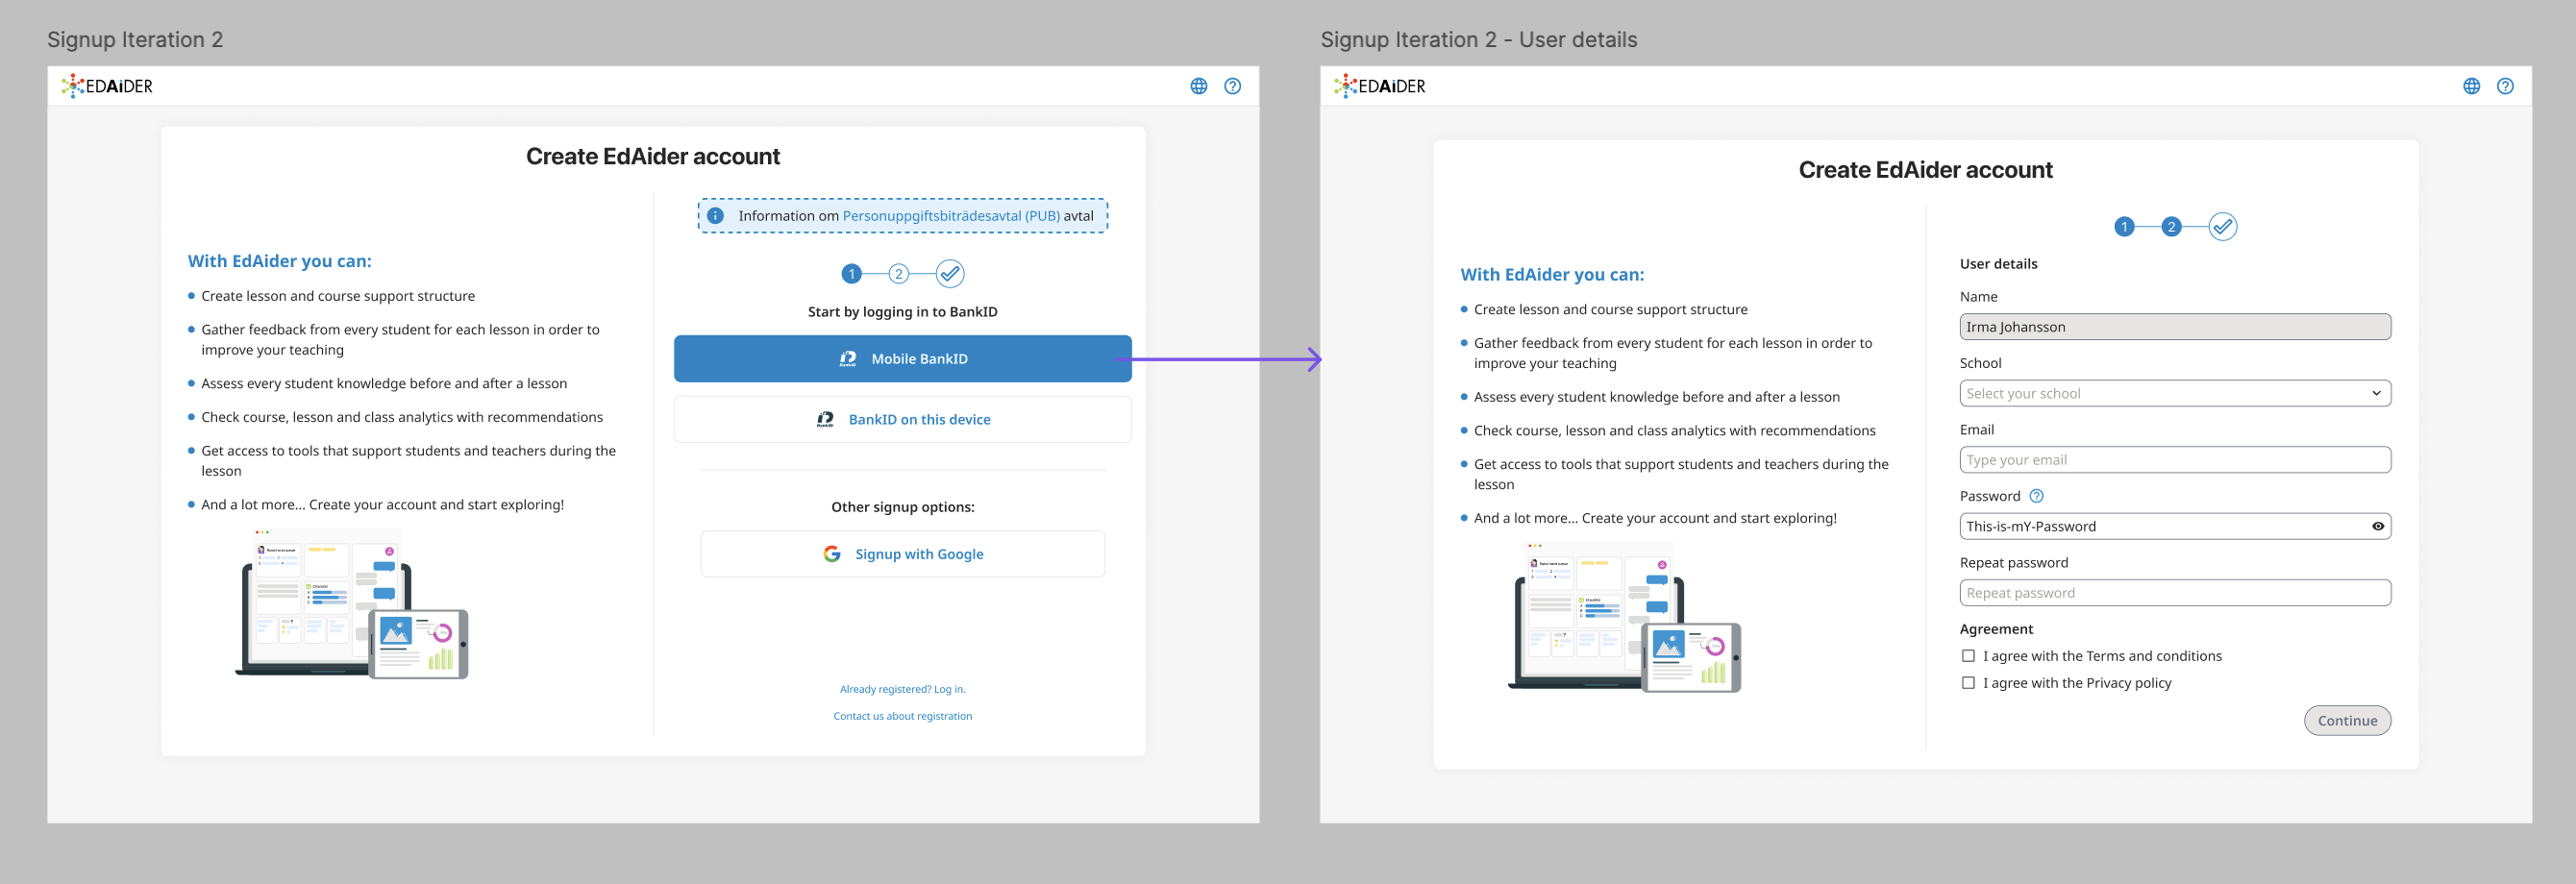Viewport: 2576px width, 884px height.
Task: Check Terms and conditions agreement box
Action: (x=1968, y=656)
